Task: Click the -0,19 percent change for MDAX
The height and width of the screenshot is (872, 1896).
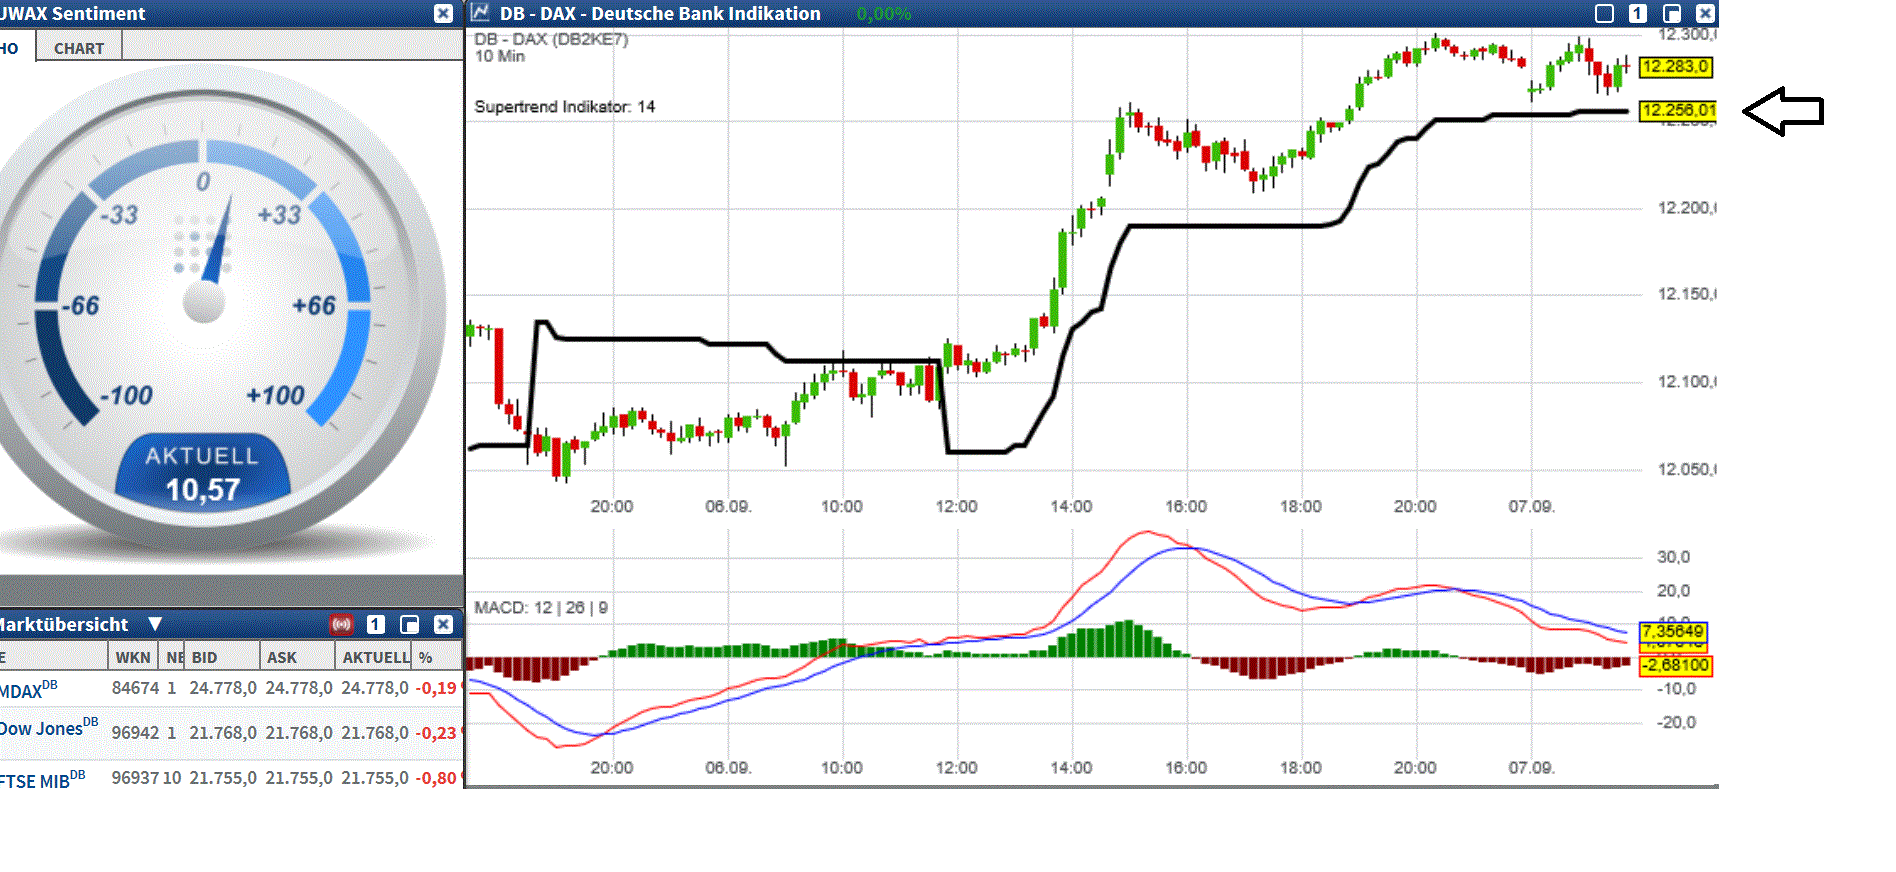Action: [x=436, y=688]
